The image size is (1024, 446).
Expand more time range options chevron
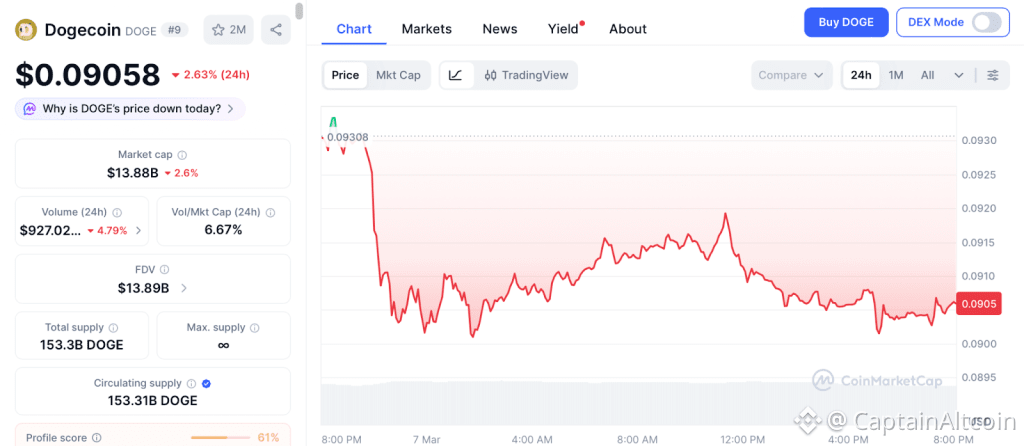959,75
